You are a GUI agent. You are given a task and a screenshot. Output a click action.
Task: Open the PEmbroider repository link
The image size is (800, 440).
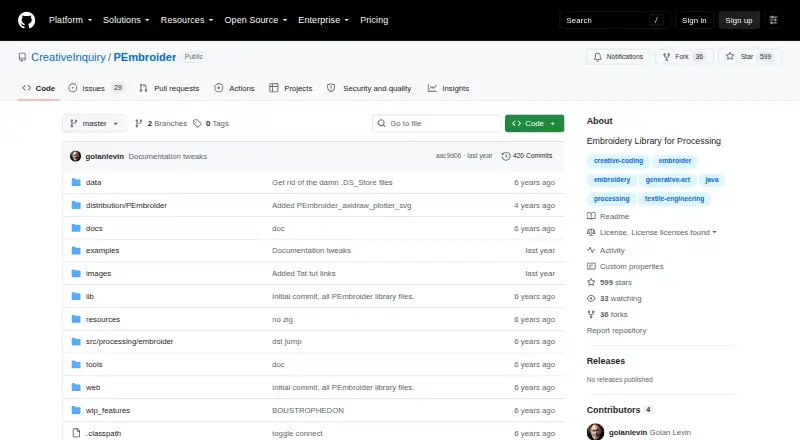point(145,57)
